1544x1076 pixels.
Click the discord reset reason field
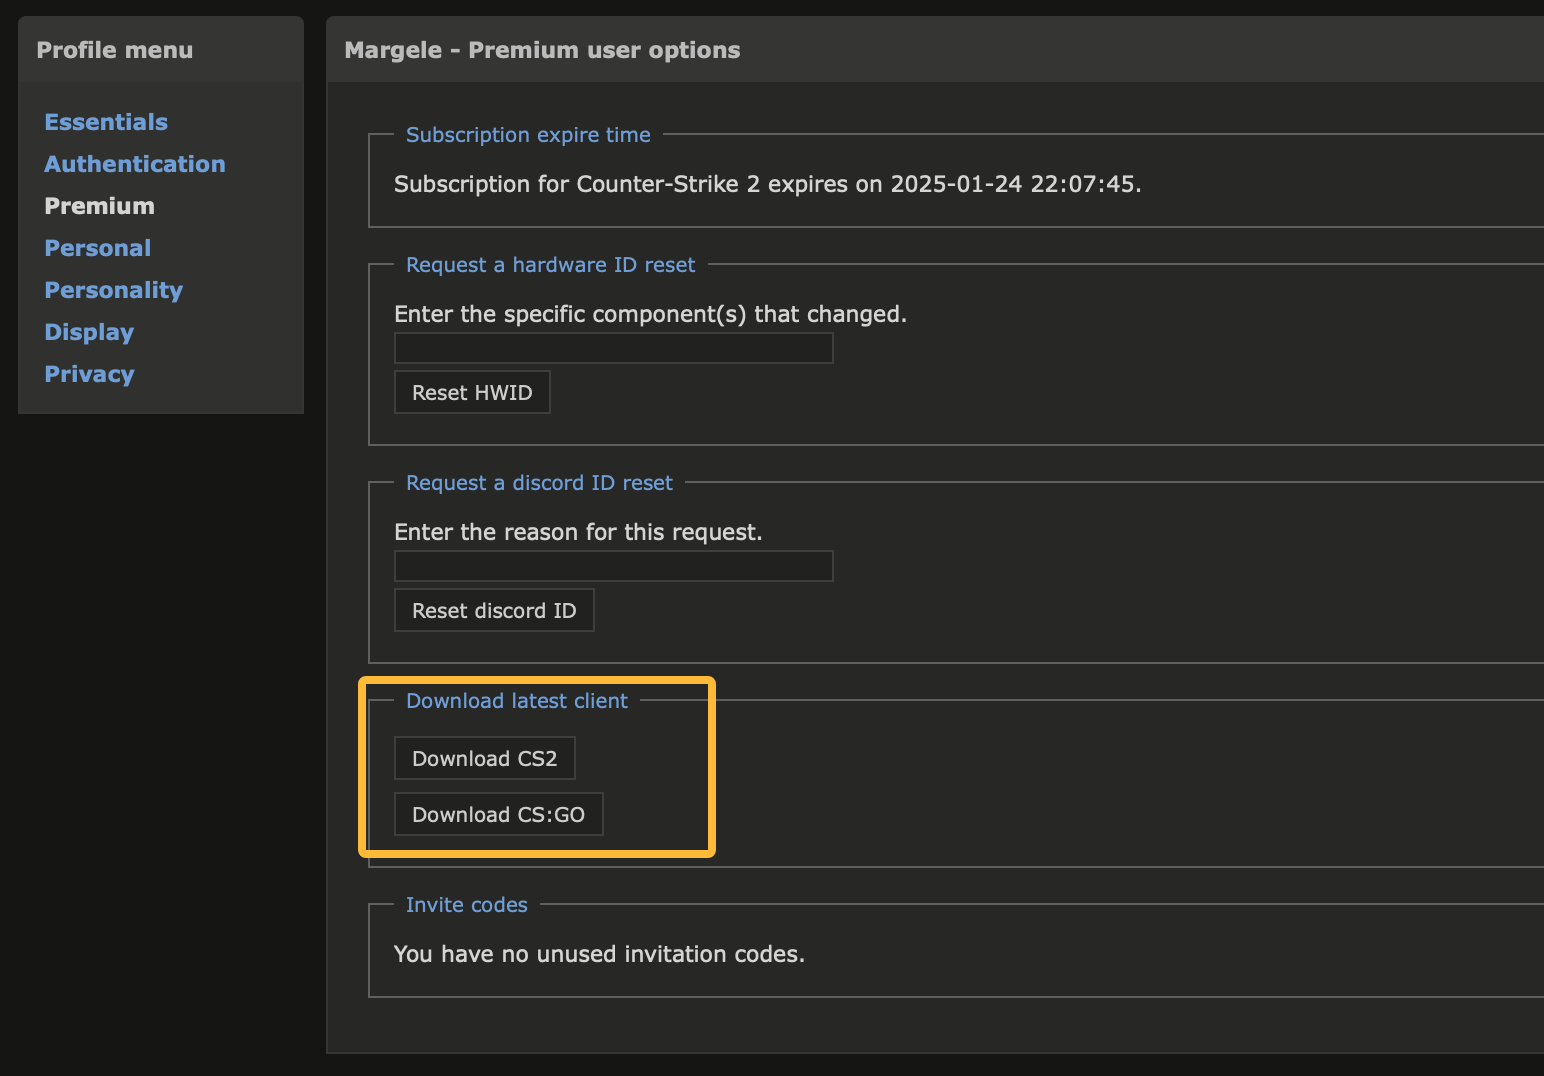pos(613,567)
